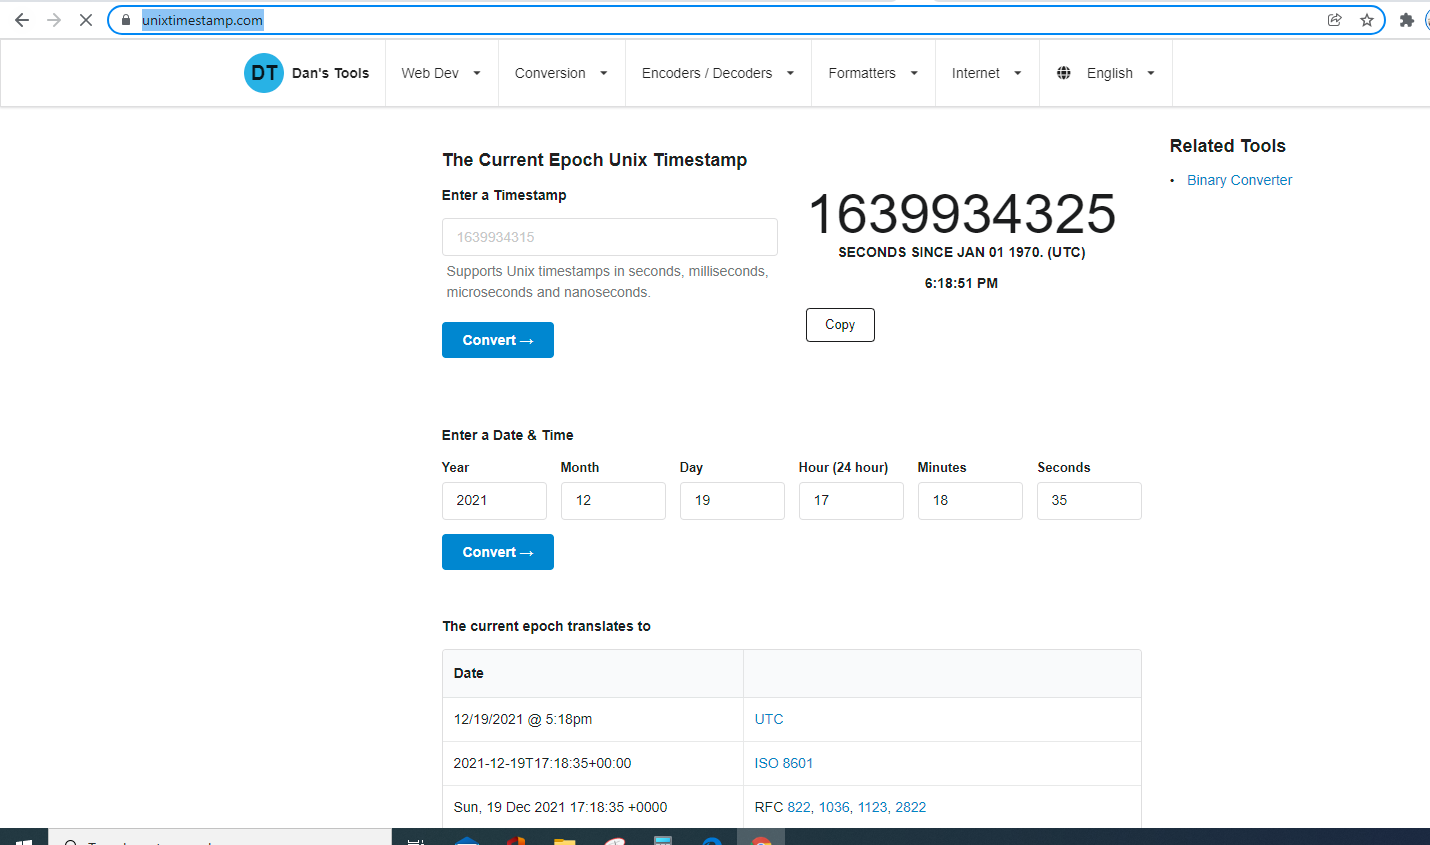
Task: Copy the current epoch timestamp
Action: click(840, 325)
